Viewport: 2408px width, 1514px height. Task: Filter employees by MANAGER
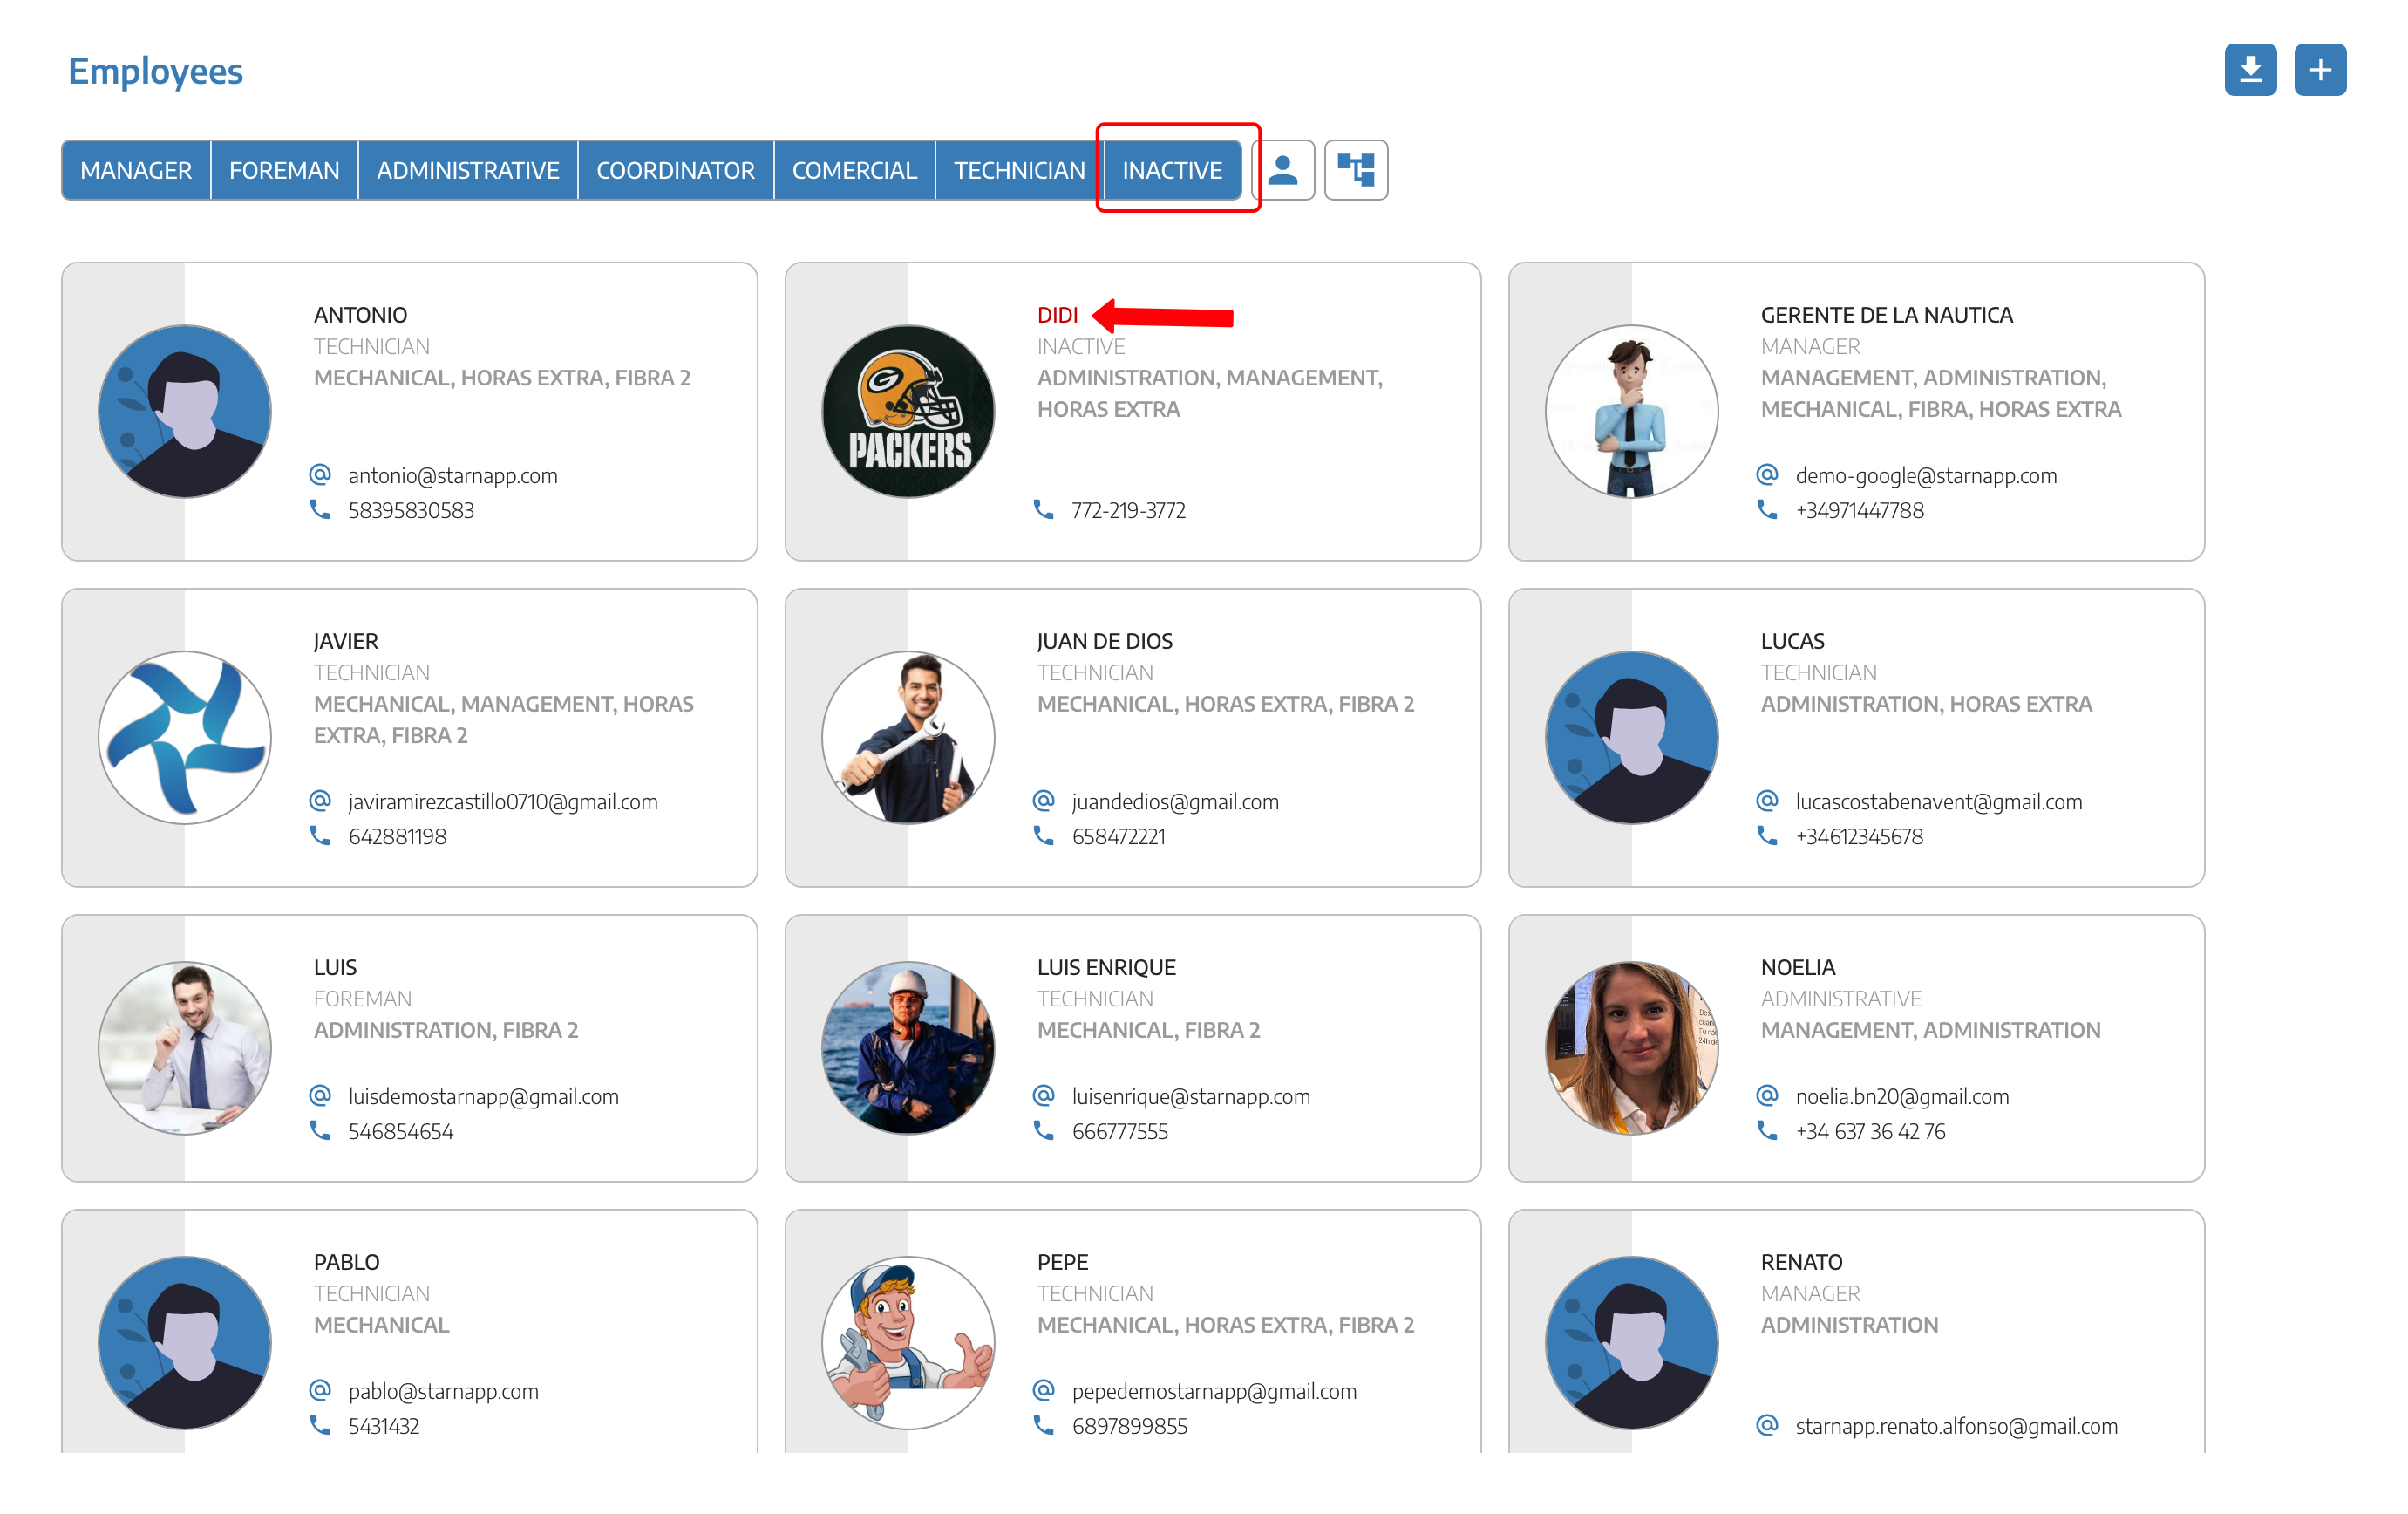[x=136, y=170]
